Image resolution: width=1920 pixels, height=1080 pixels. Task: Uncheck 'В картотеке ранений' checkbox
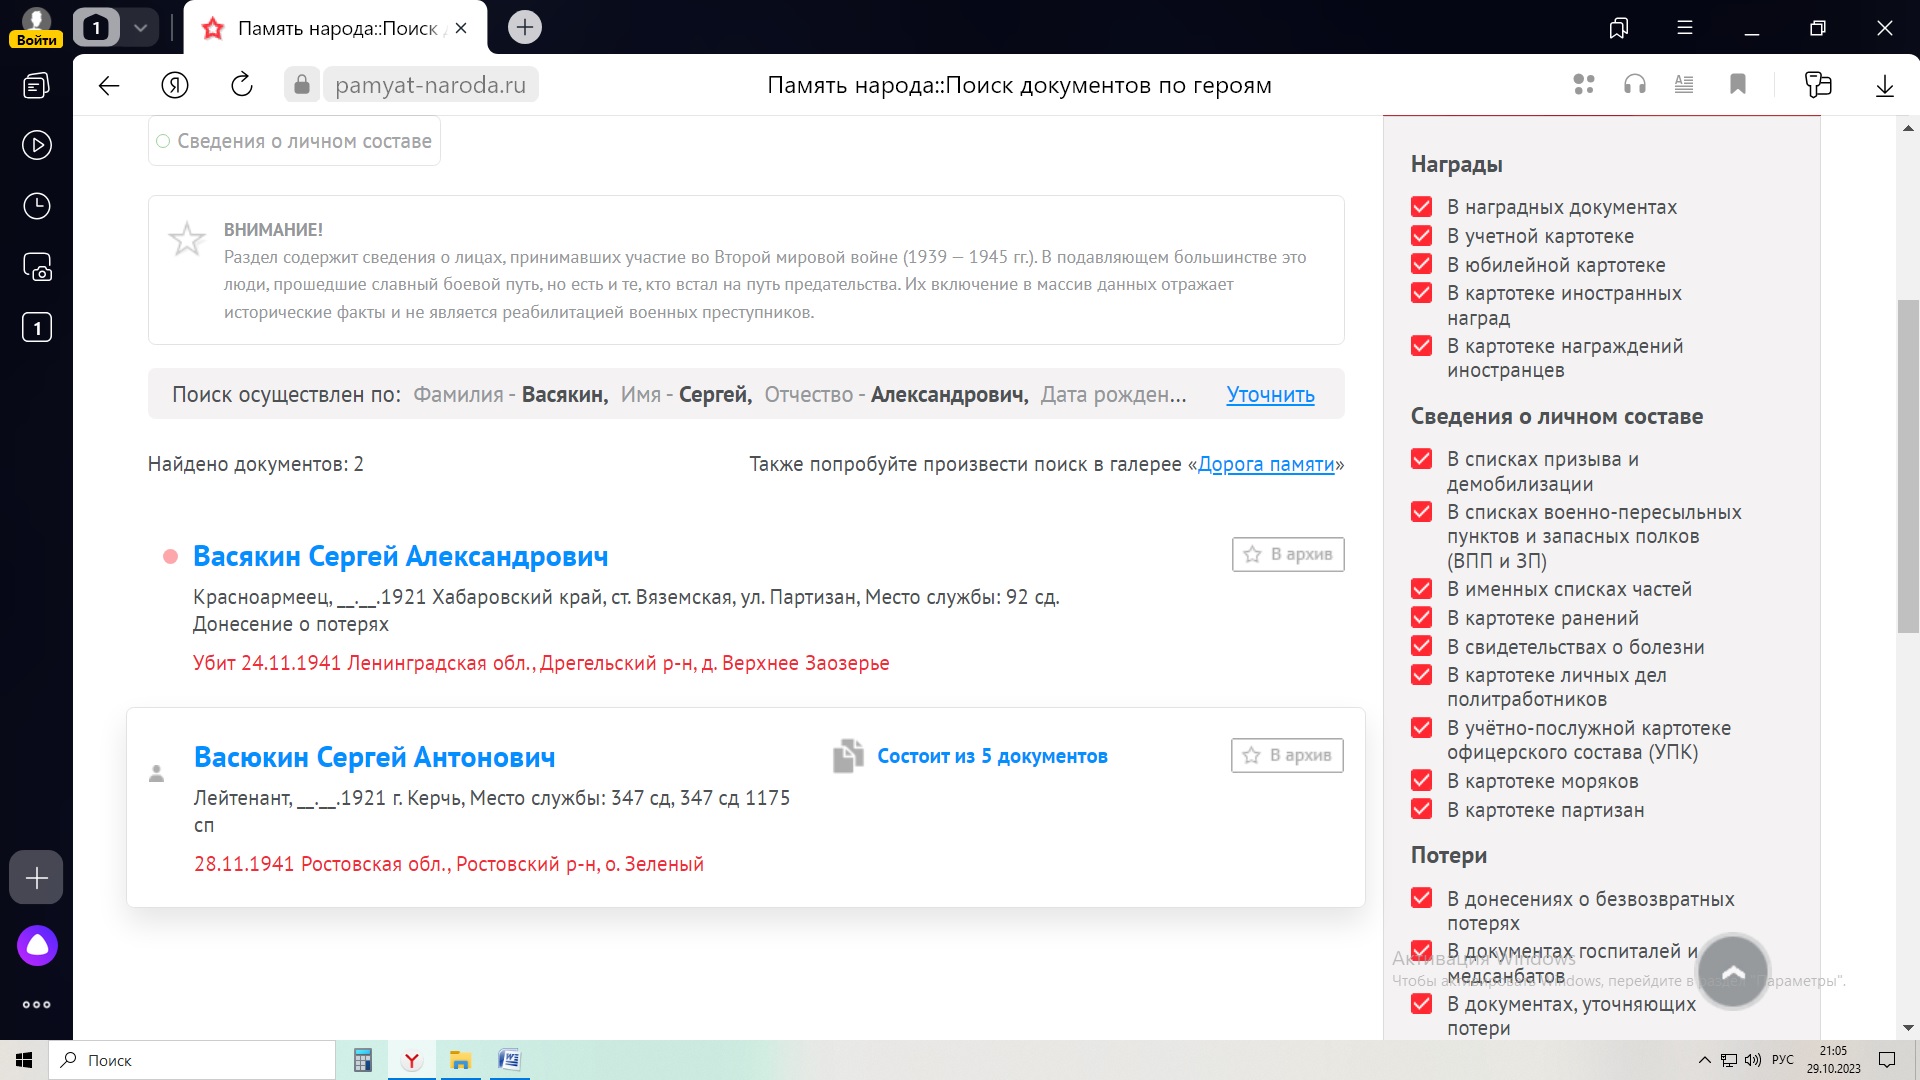(1421, 618)
